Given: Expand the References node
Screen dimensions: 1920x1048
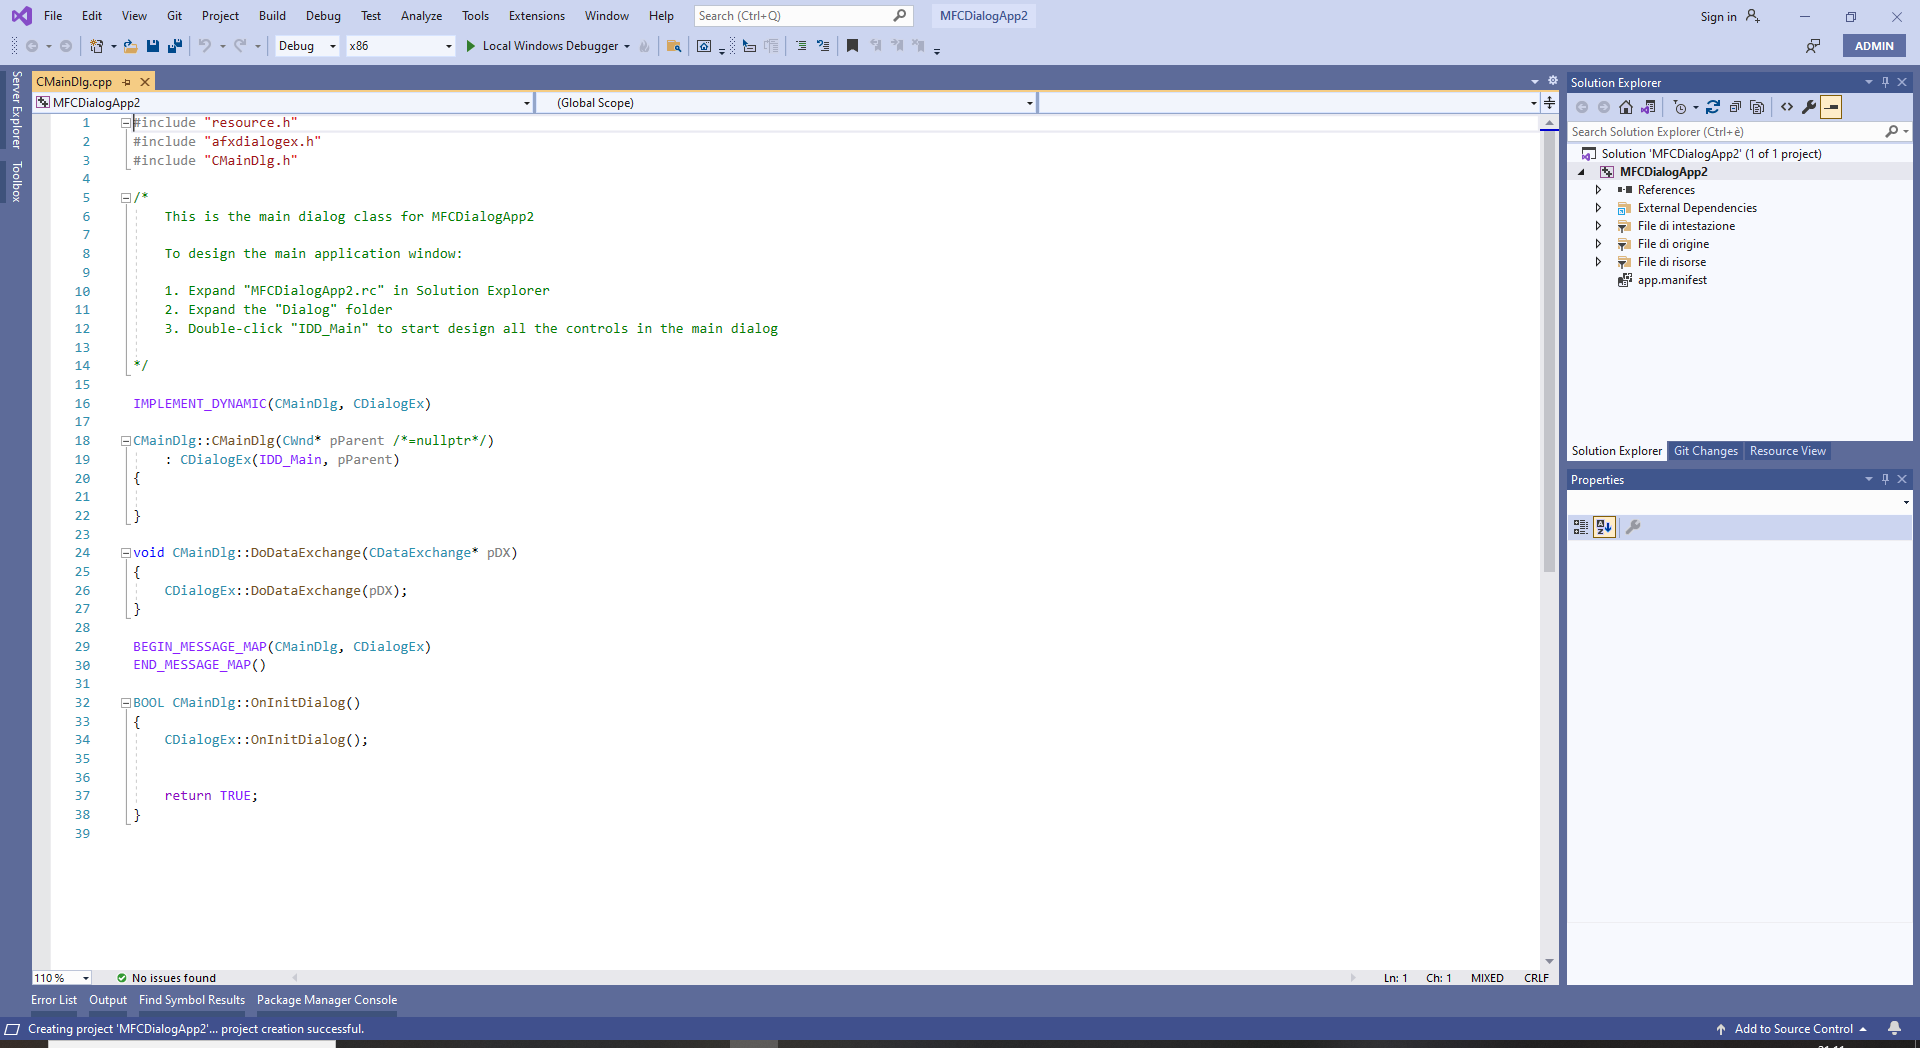Looking at the screenshot, I should tap(1598, 190).
